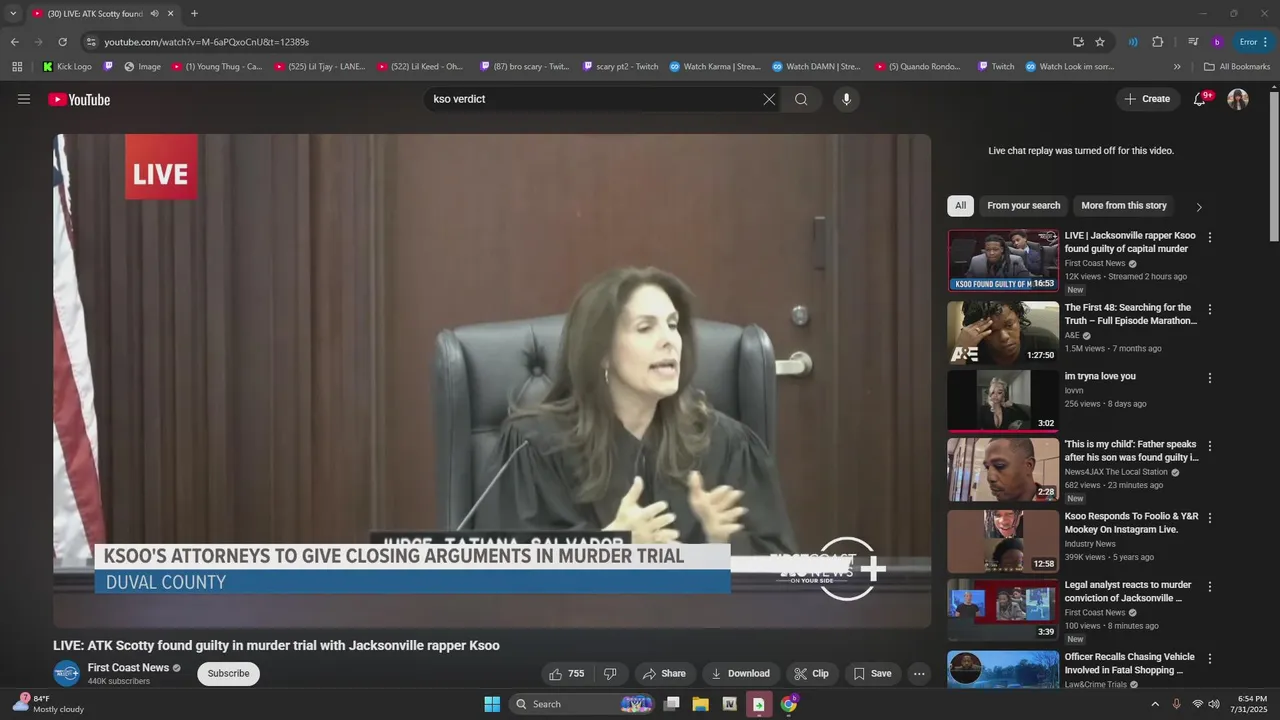Screen dimensions: 1280x720
Task: Open options menu for Ksoo capital murder video
Action: [x=1210, y=238]
